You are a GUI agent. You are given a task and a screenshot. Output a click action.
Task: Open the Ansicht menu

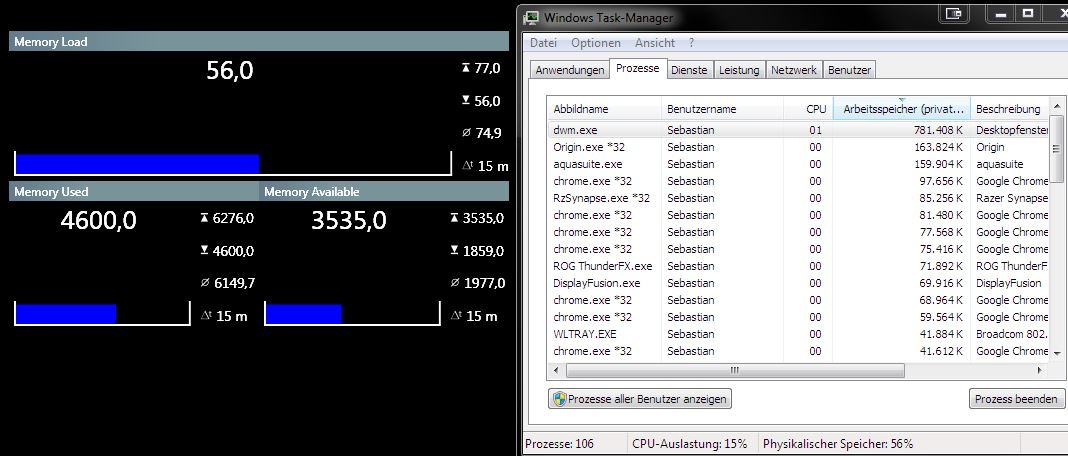pyautogui.click(x=655, y=42)
